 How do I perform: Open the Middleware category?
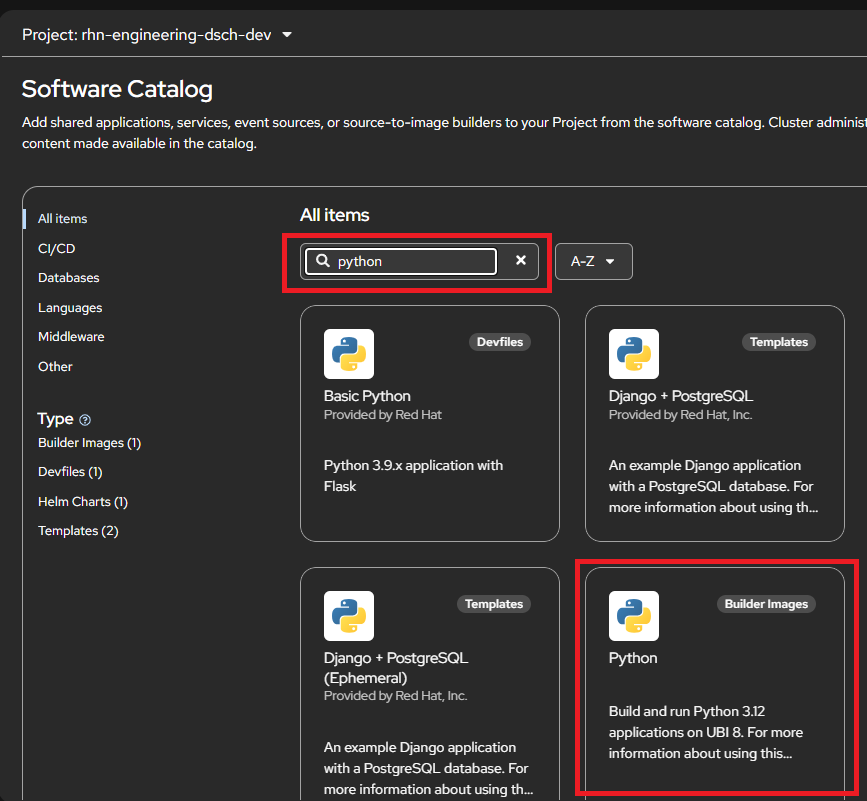[x=71, y=337]
